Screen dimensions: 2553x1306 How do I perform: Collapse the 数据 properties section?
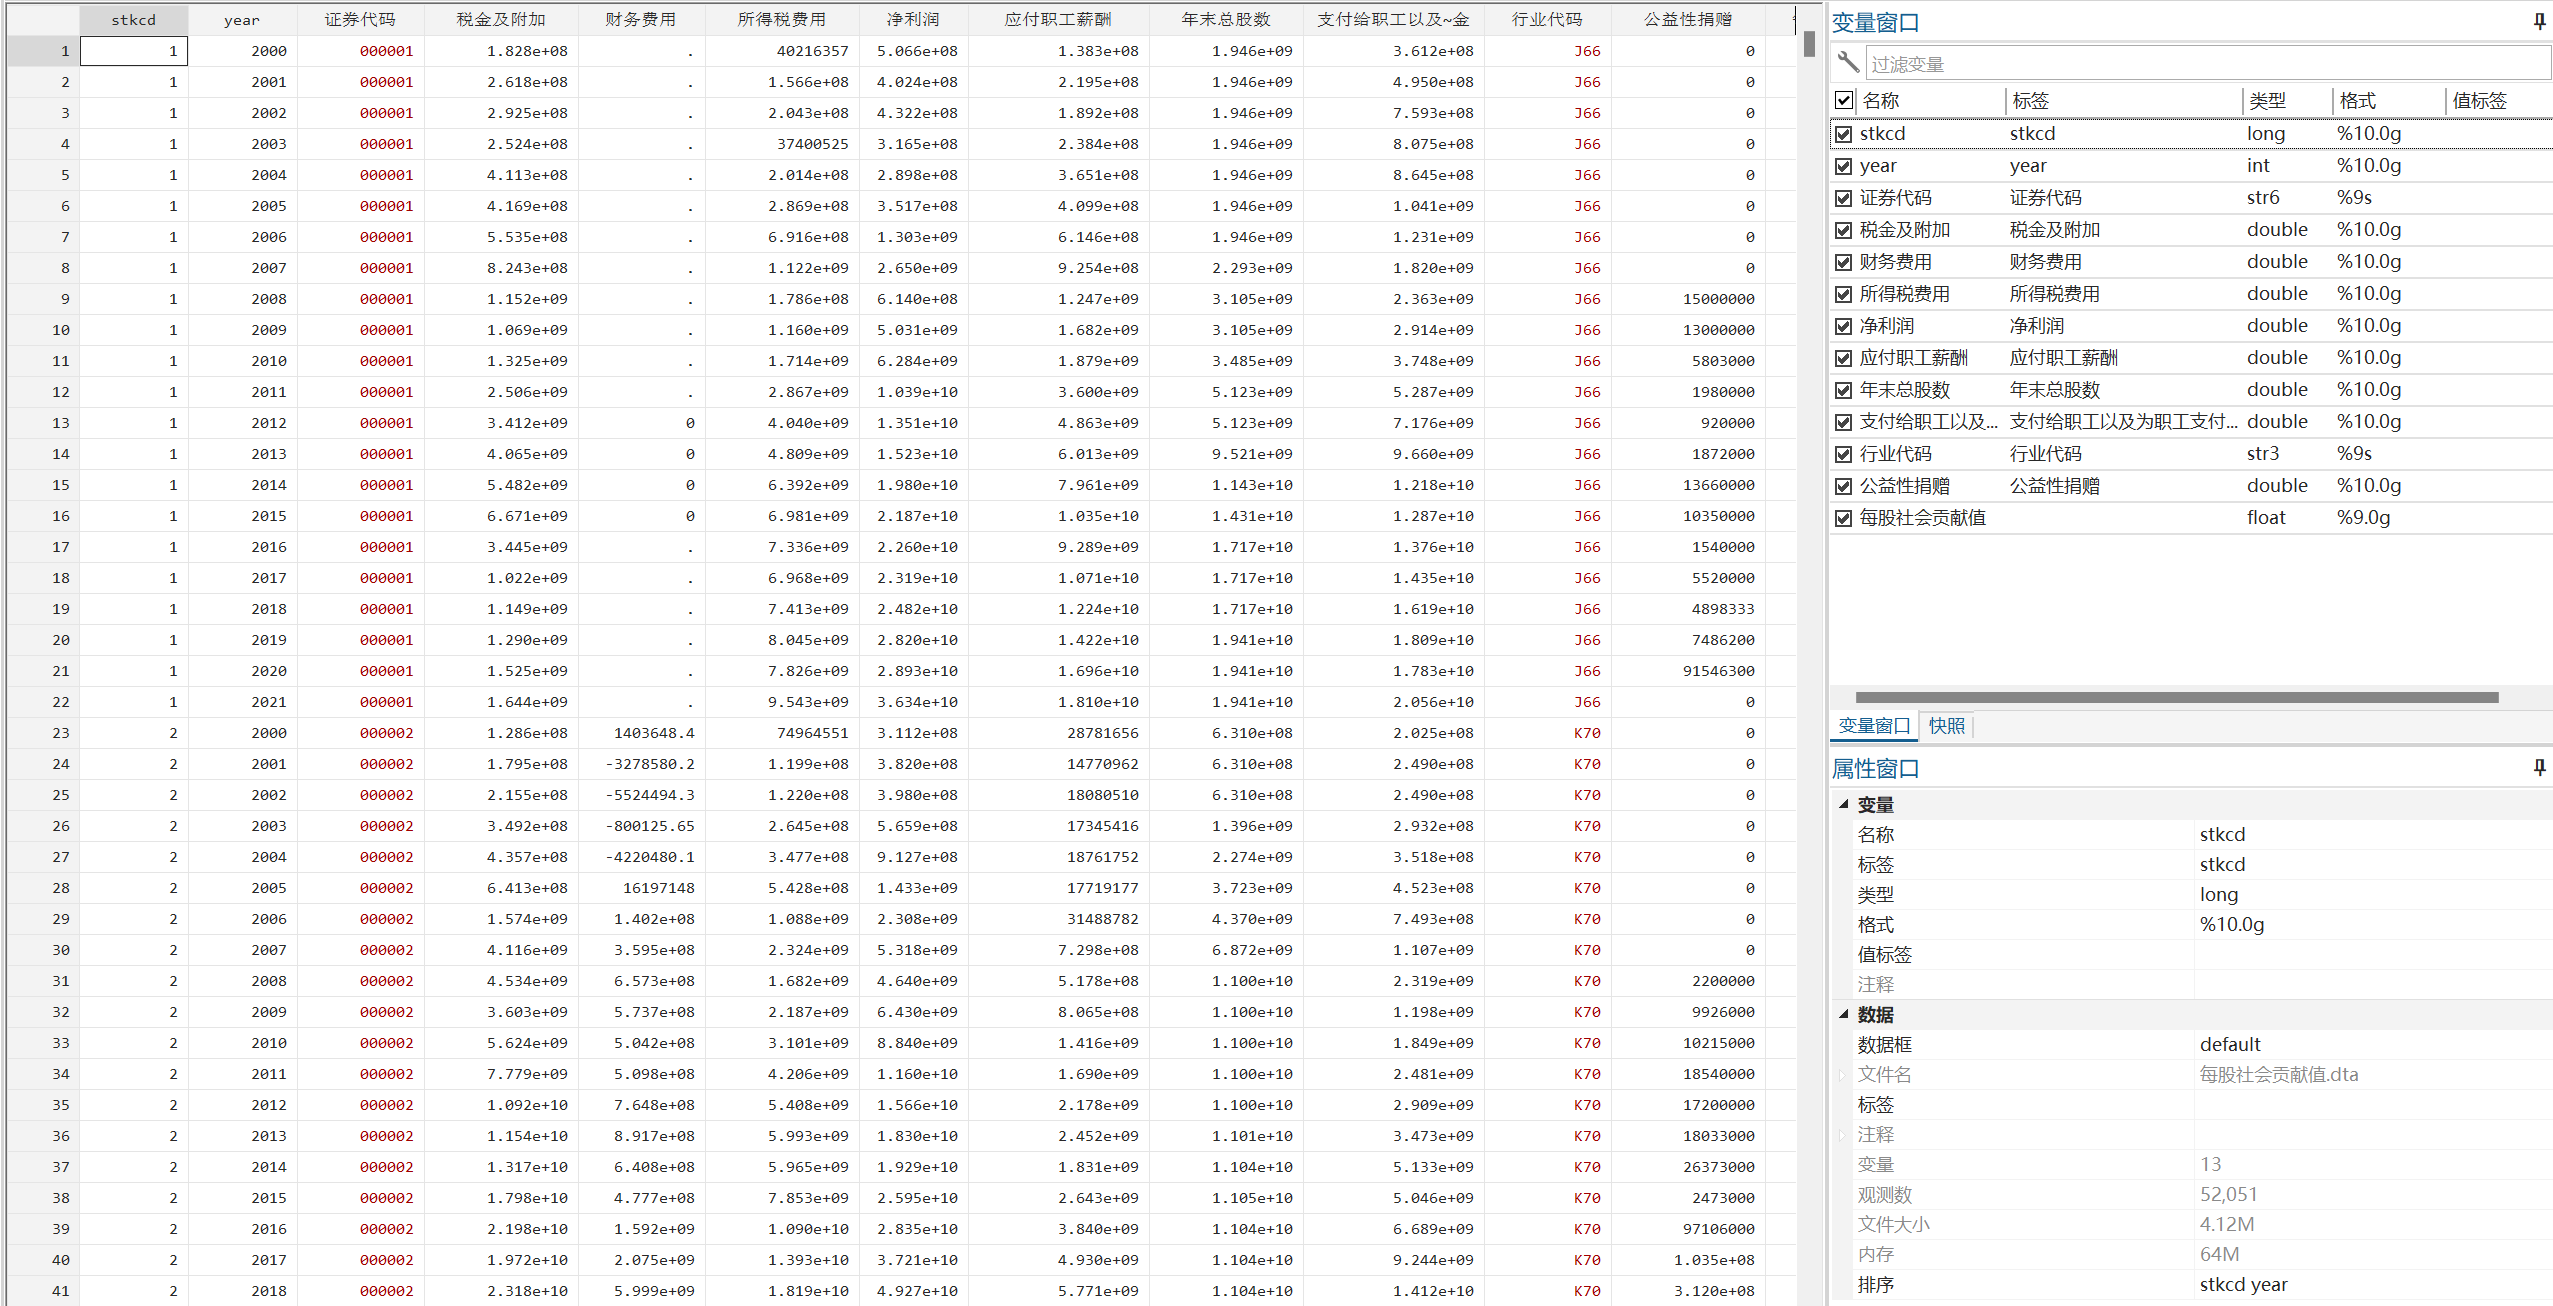pos(1843,1014)
